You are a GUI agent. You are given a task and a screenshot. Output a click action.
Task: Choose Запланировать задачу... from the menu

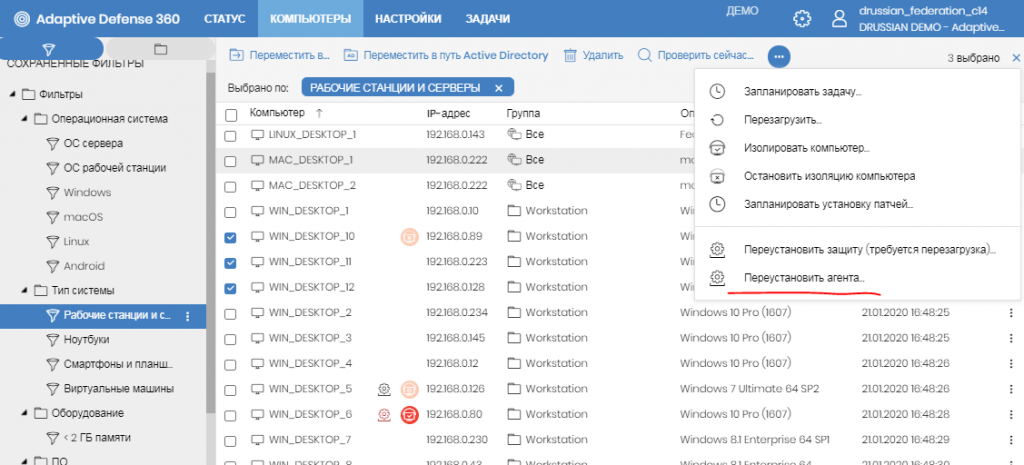coord(803,91)
